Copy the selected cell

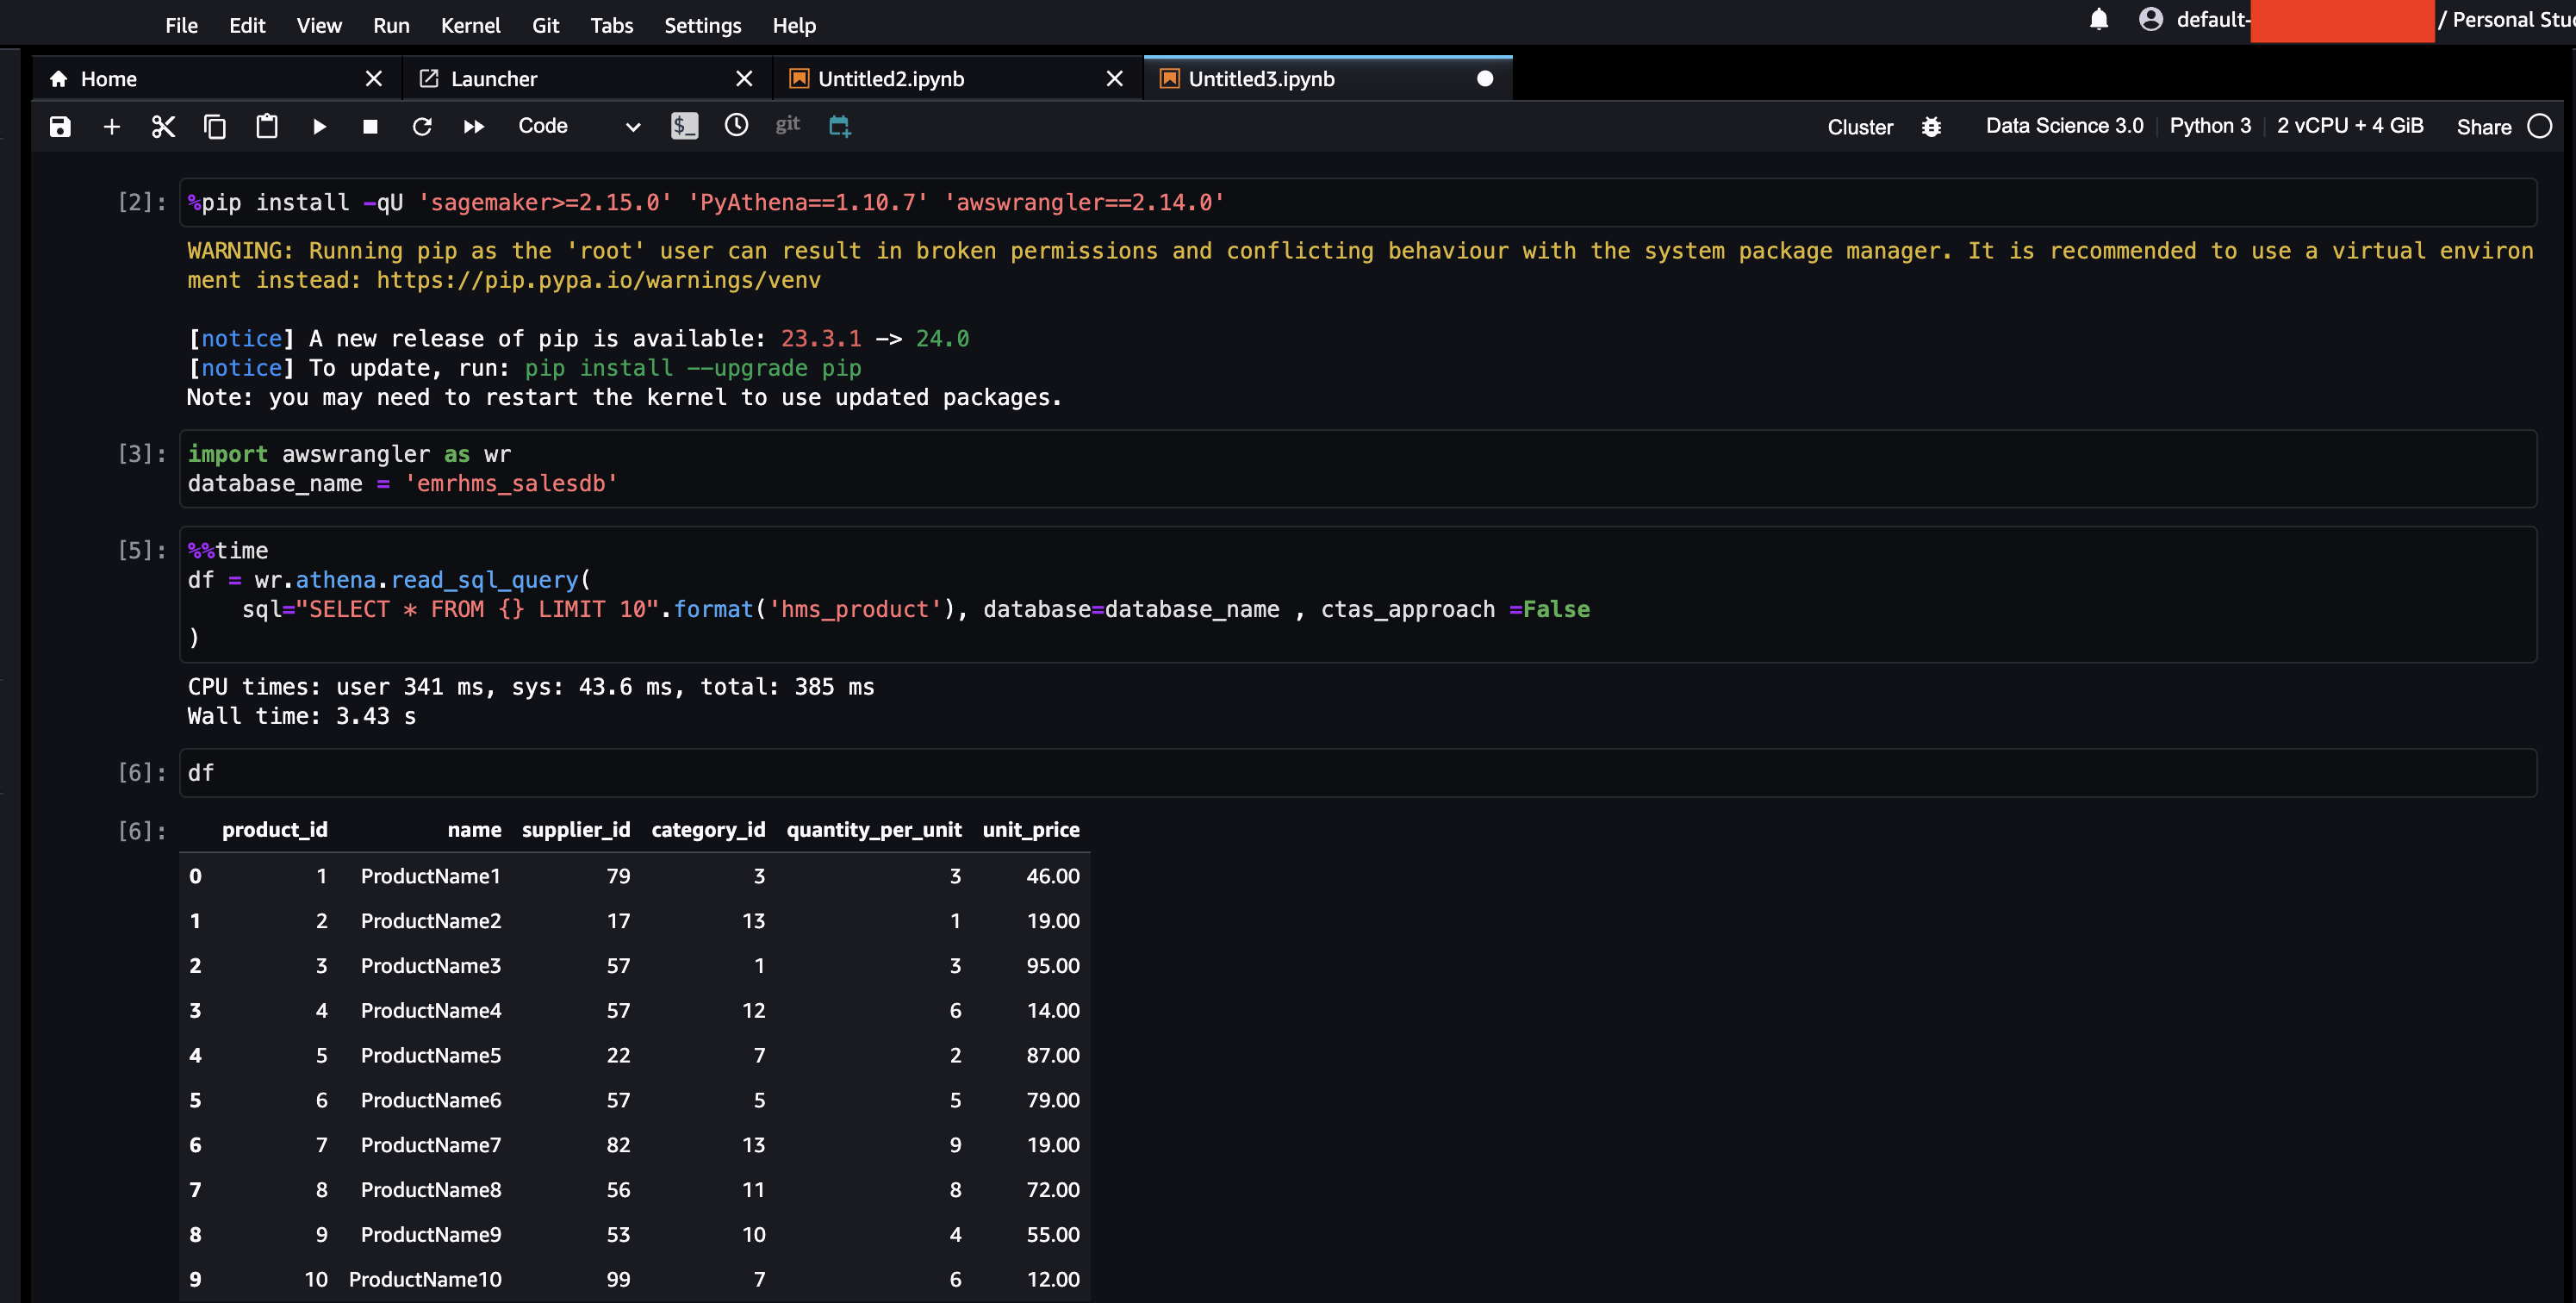215,127
